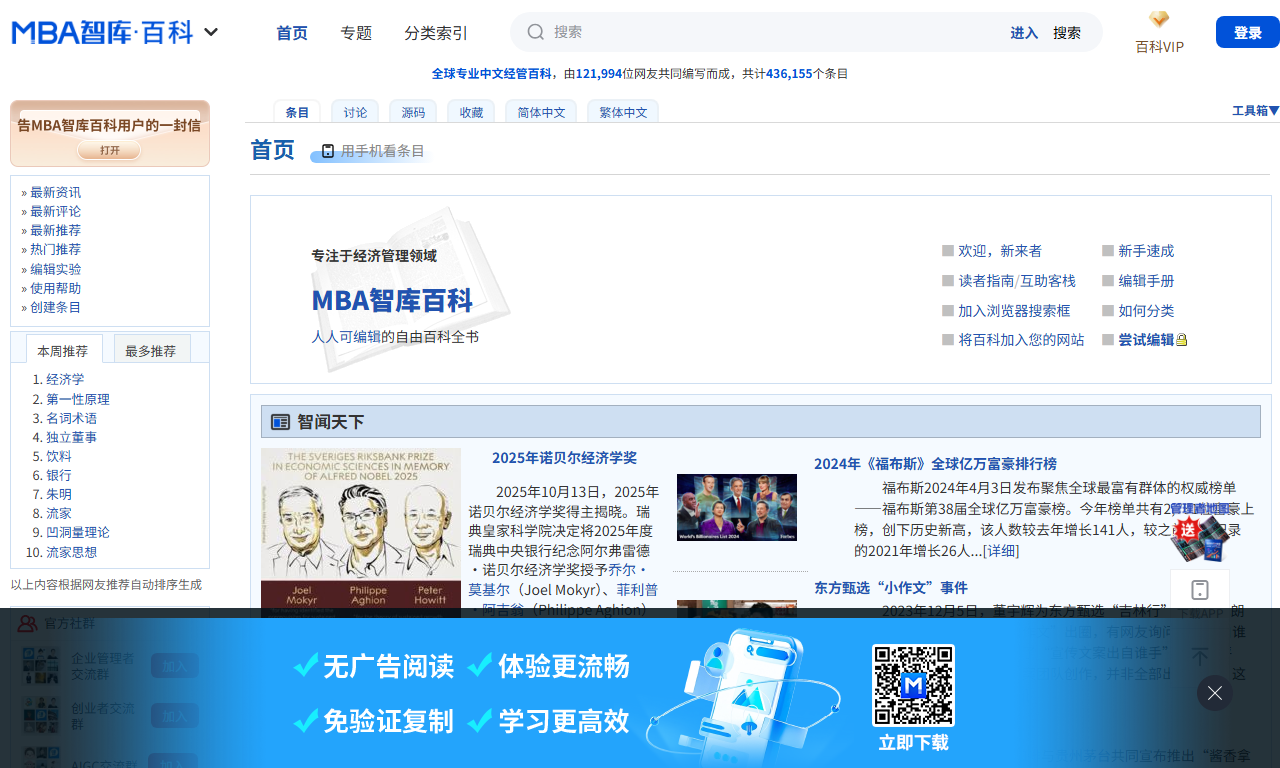Open 经济学 recommended entry
The width and height of the screenshot is (1280, 768).
[x=65, y=379]
